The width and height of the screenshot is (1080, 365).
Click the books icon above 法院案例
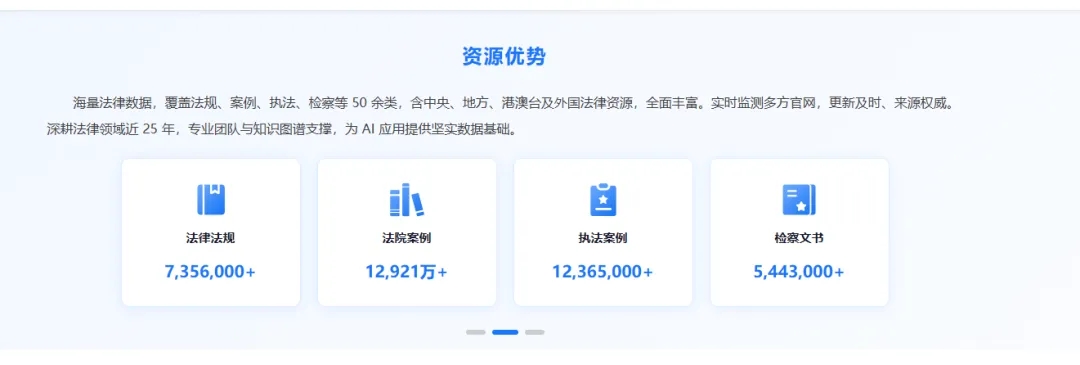[x=406, y=200]
